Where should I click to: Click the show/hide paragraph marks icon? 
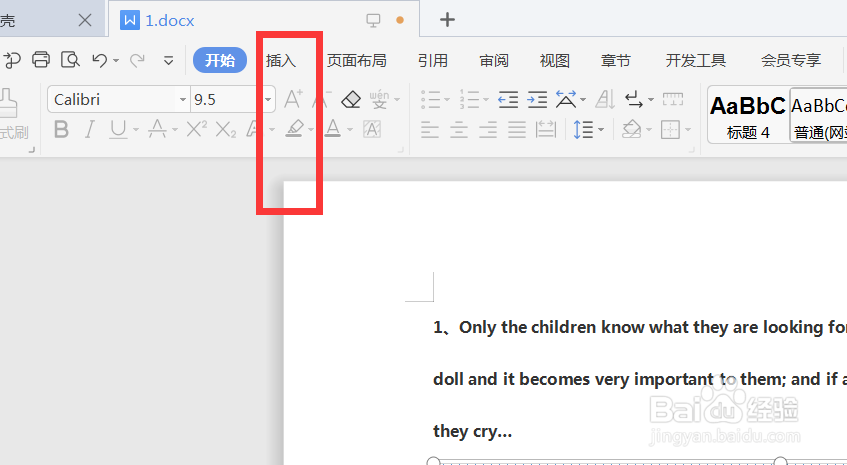coord(634,99)
